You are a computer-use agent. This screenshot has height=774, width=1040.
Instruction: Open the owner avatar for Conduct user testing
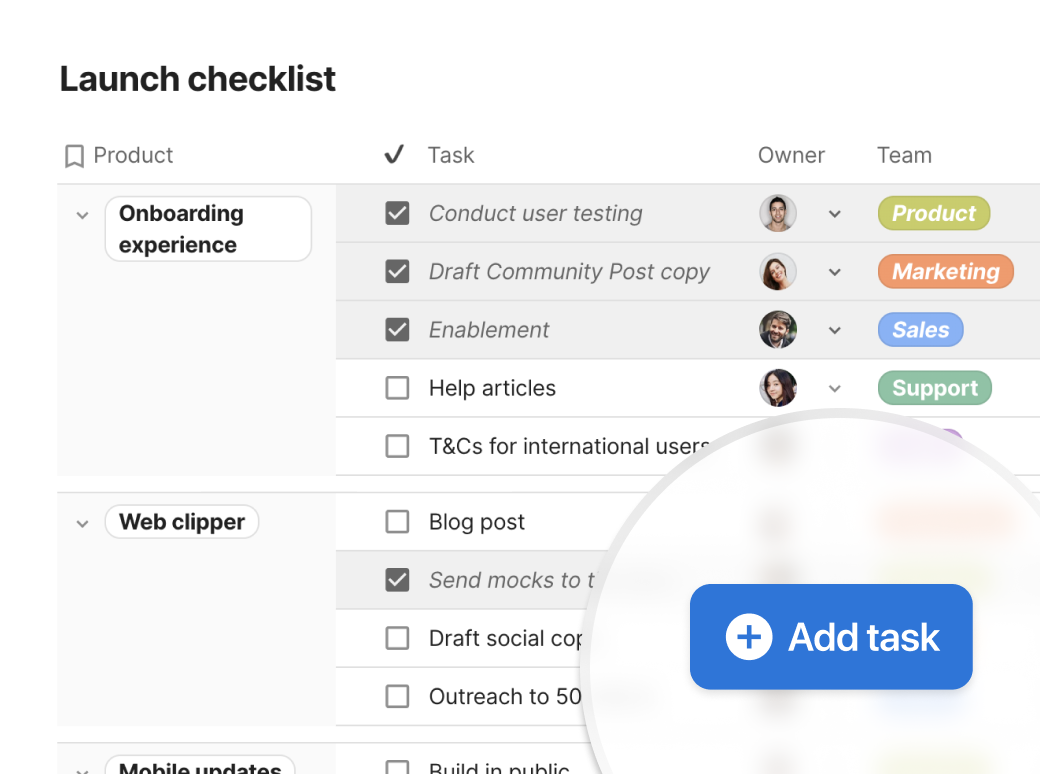click(778, 213)
